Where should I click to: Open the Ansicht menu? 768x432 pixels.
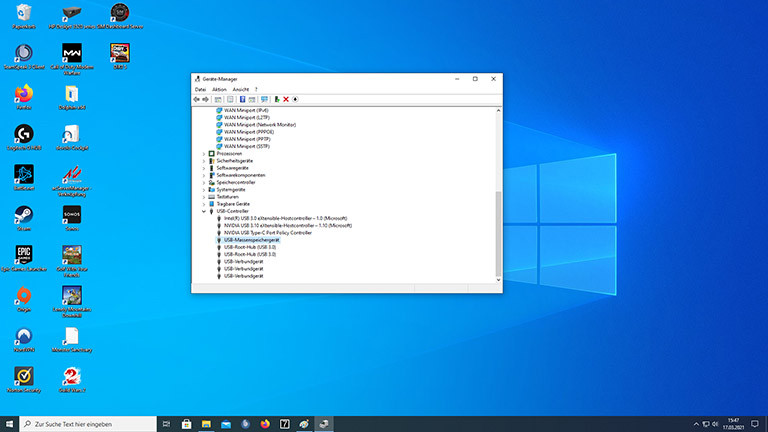pos(241,89)
